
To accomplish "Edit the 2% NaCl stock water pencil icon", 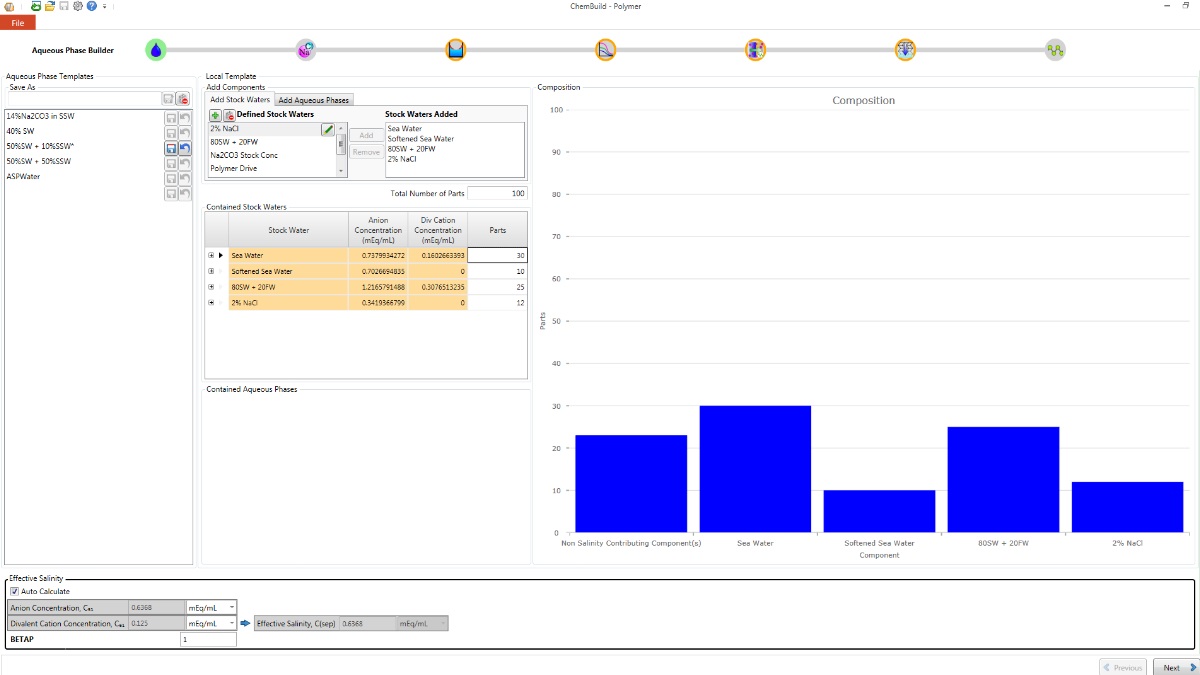I will tap(327, 129).
